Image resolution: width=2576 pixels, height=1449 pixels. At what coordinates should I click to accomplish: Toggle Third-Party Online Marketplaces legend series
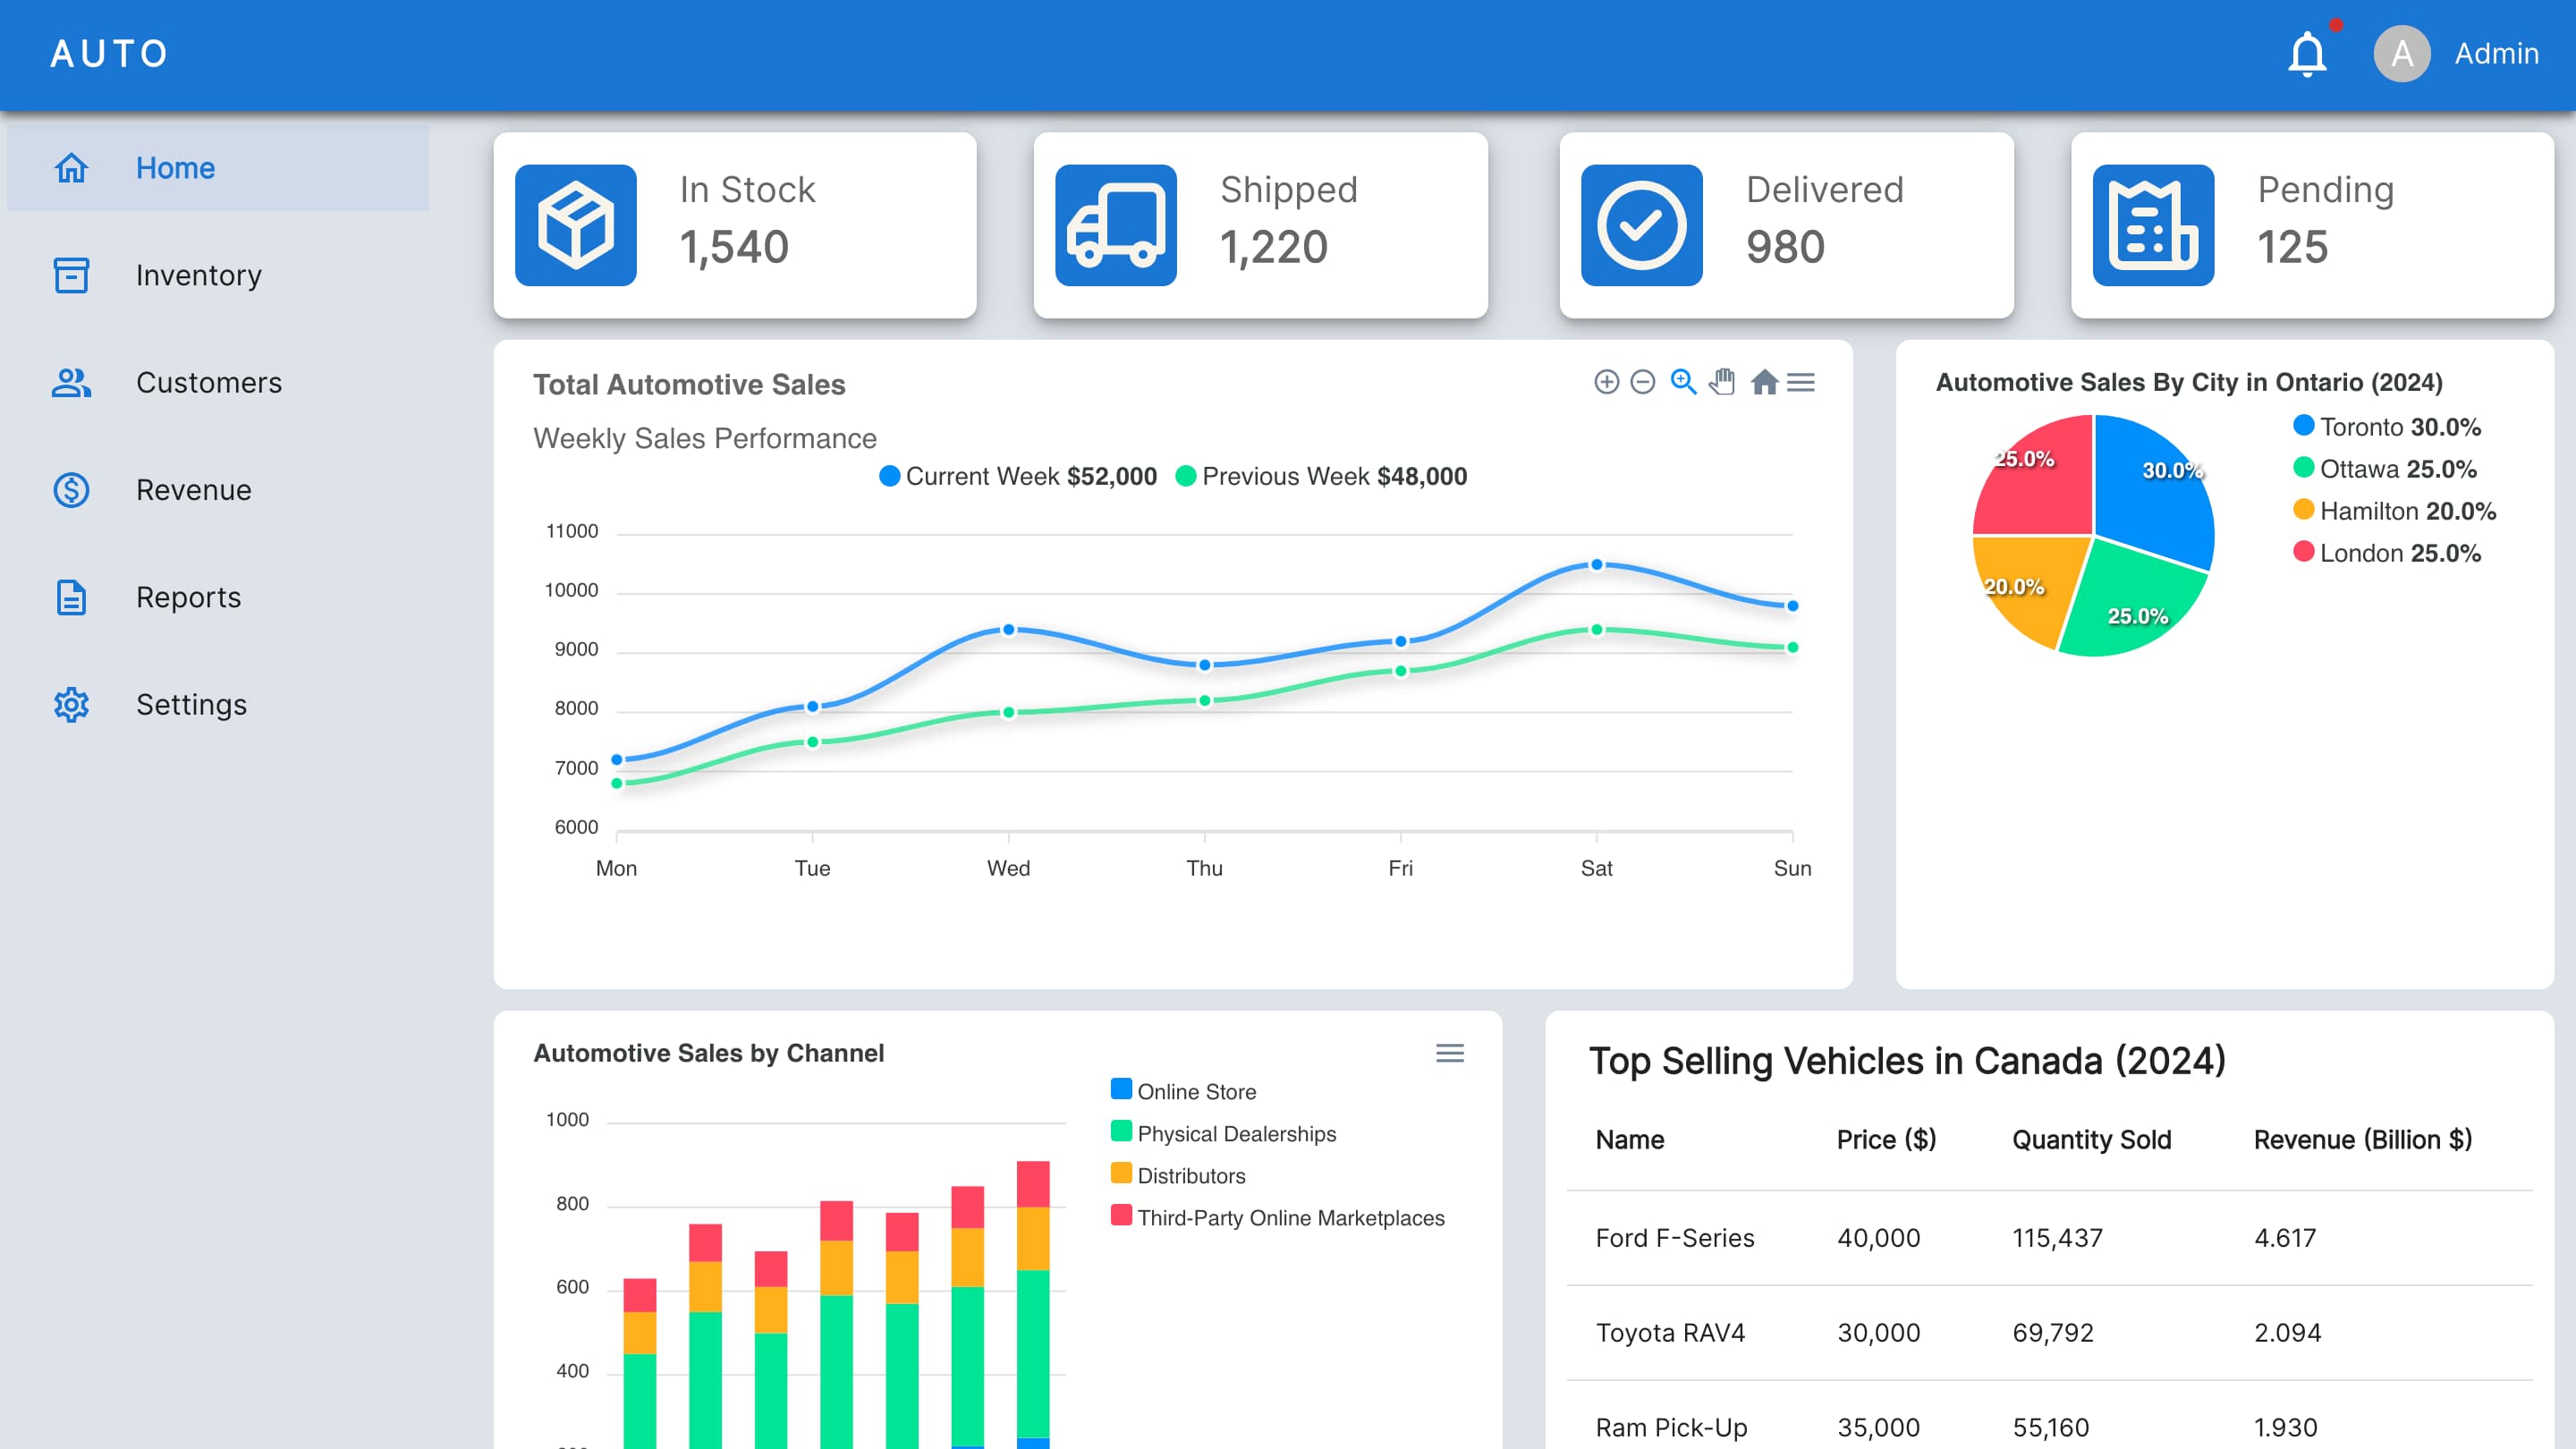[x=1278, y=1217]
